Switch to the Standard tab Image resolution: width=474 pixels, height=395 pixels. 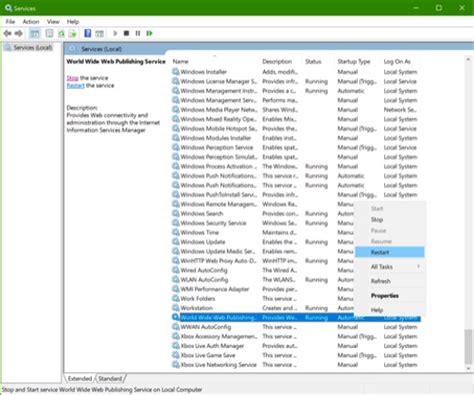[110, 378]
